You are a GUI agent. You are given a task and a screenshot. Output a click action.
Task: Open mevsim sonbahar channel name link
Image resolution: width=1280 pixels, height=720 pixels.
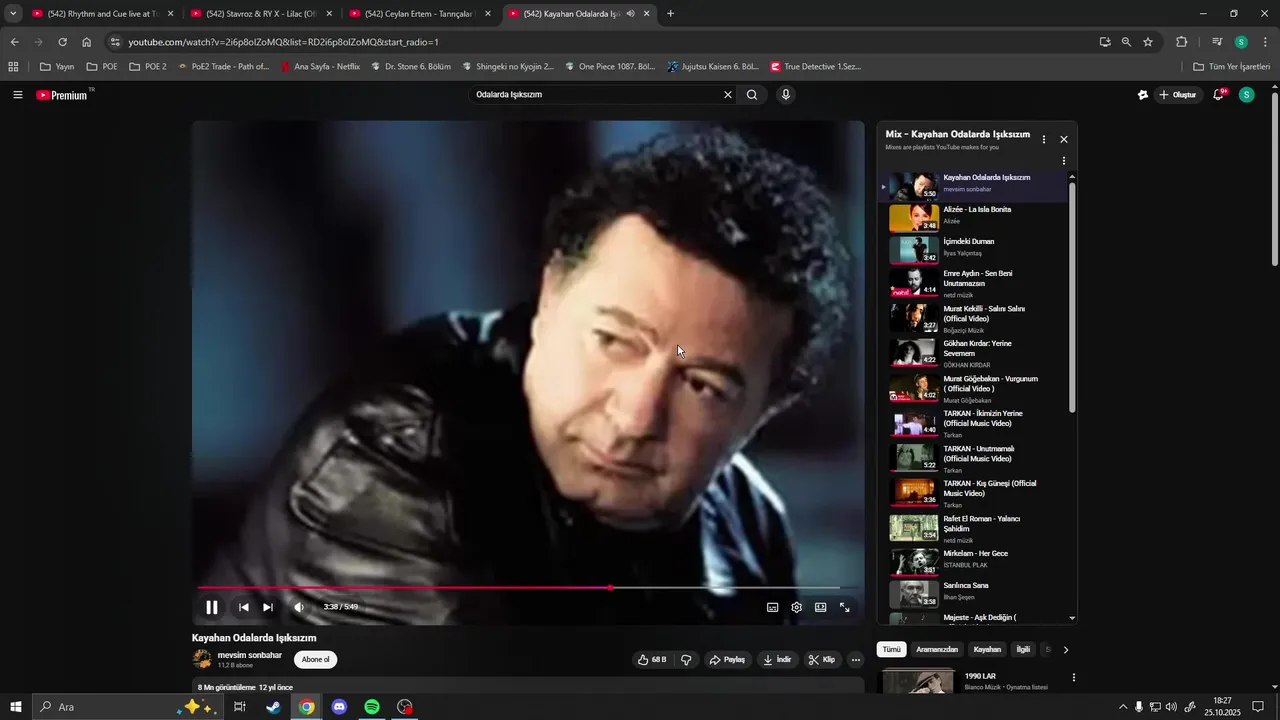pos(250,655)
